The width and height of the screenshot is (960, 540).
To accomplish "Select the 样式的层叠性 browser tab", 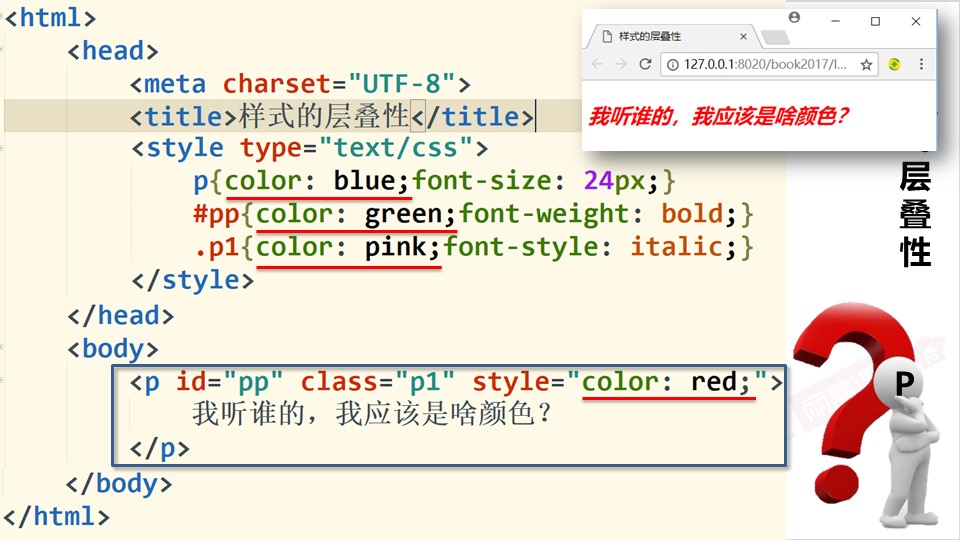I will [x=672, y=37].
